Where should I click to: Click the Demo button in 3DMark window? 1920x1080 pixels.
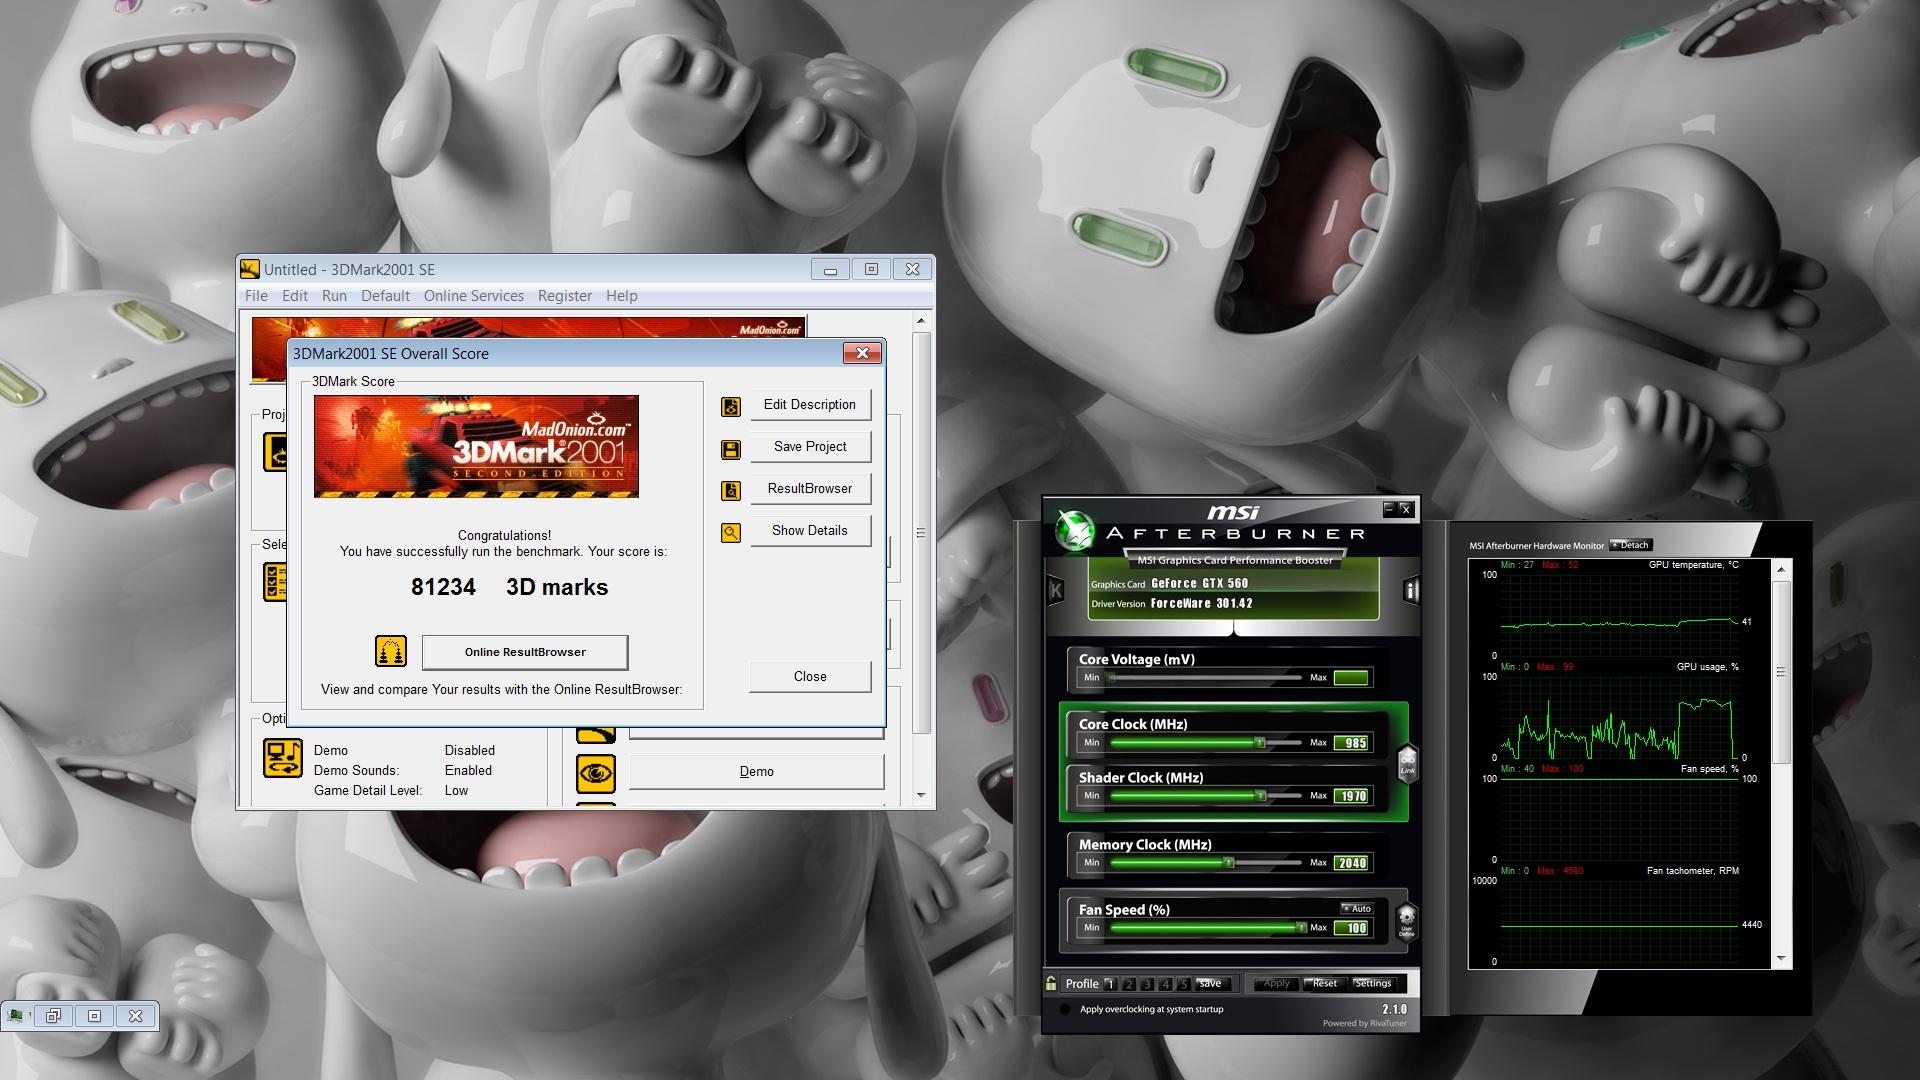pyautogui.click(x=756, y=772)
